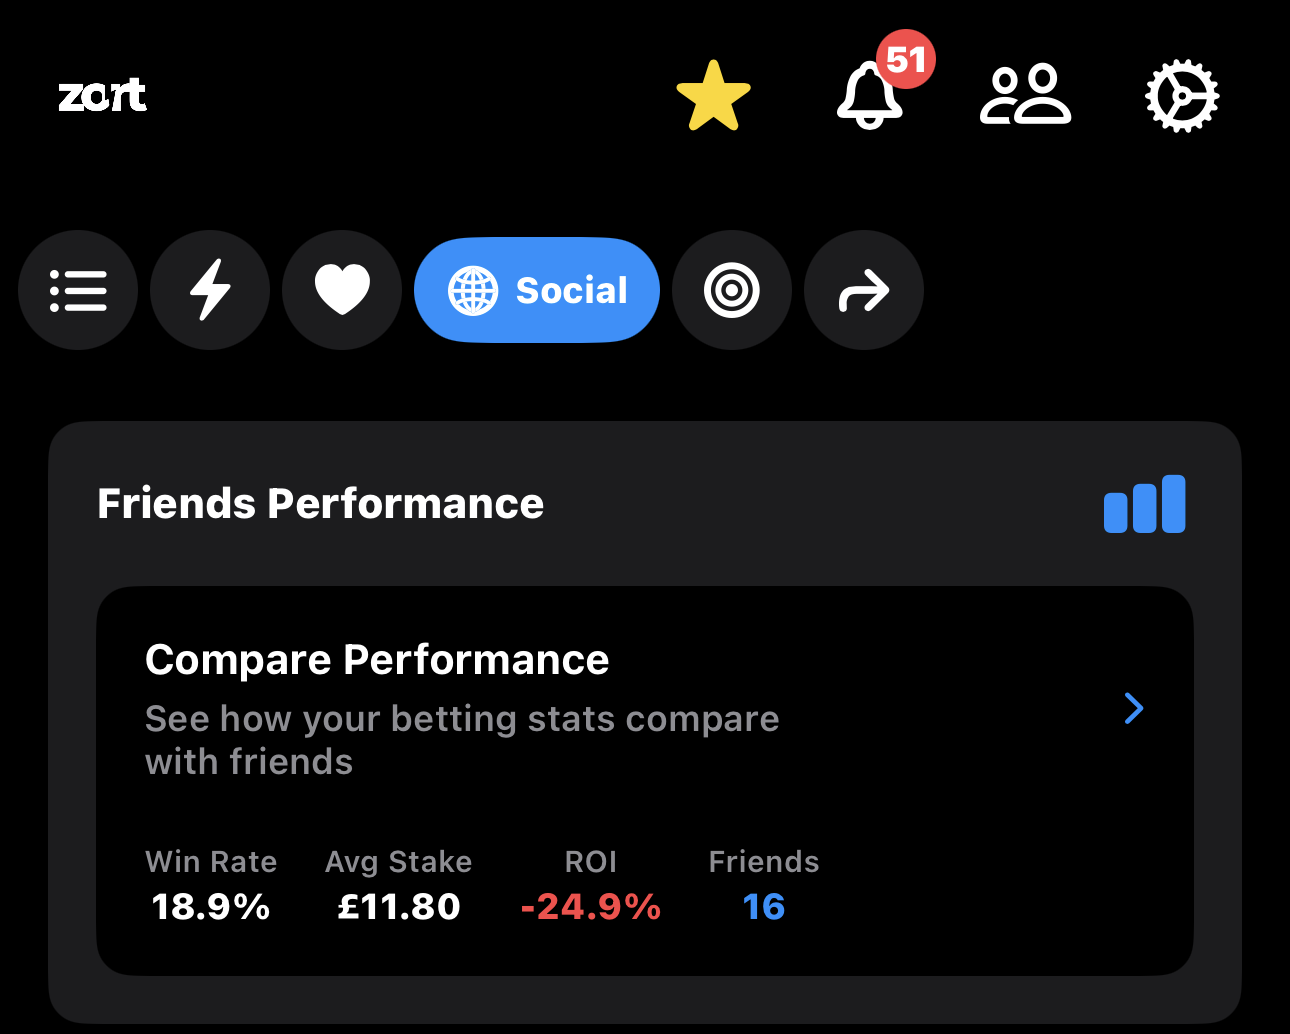1290x1034 pixels.
Task: Click the Friends count showing 16
Action: point(763,907)
